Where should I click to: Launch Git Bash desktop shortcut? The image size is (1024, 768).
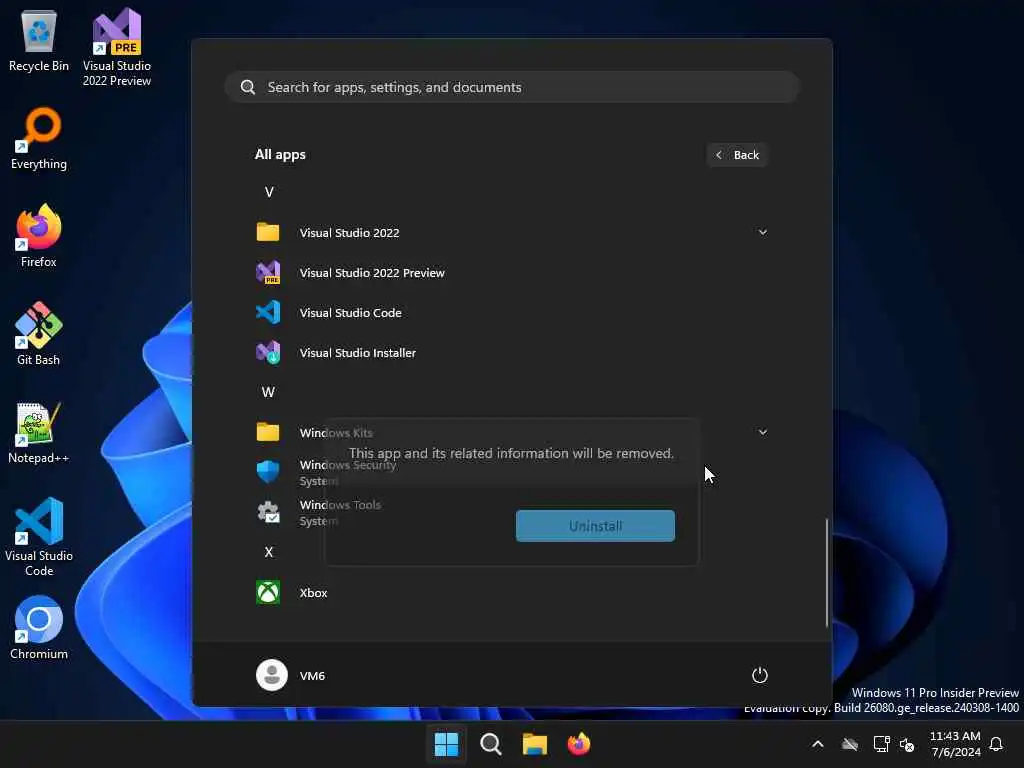39,334
